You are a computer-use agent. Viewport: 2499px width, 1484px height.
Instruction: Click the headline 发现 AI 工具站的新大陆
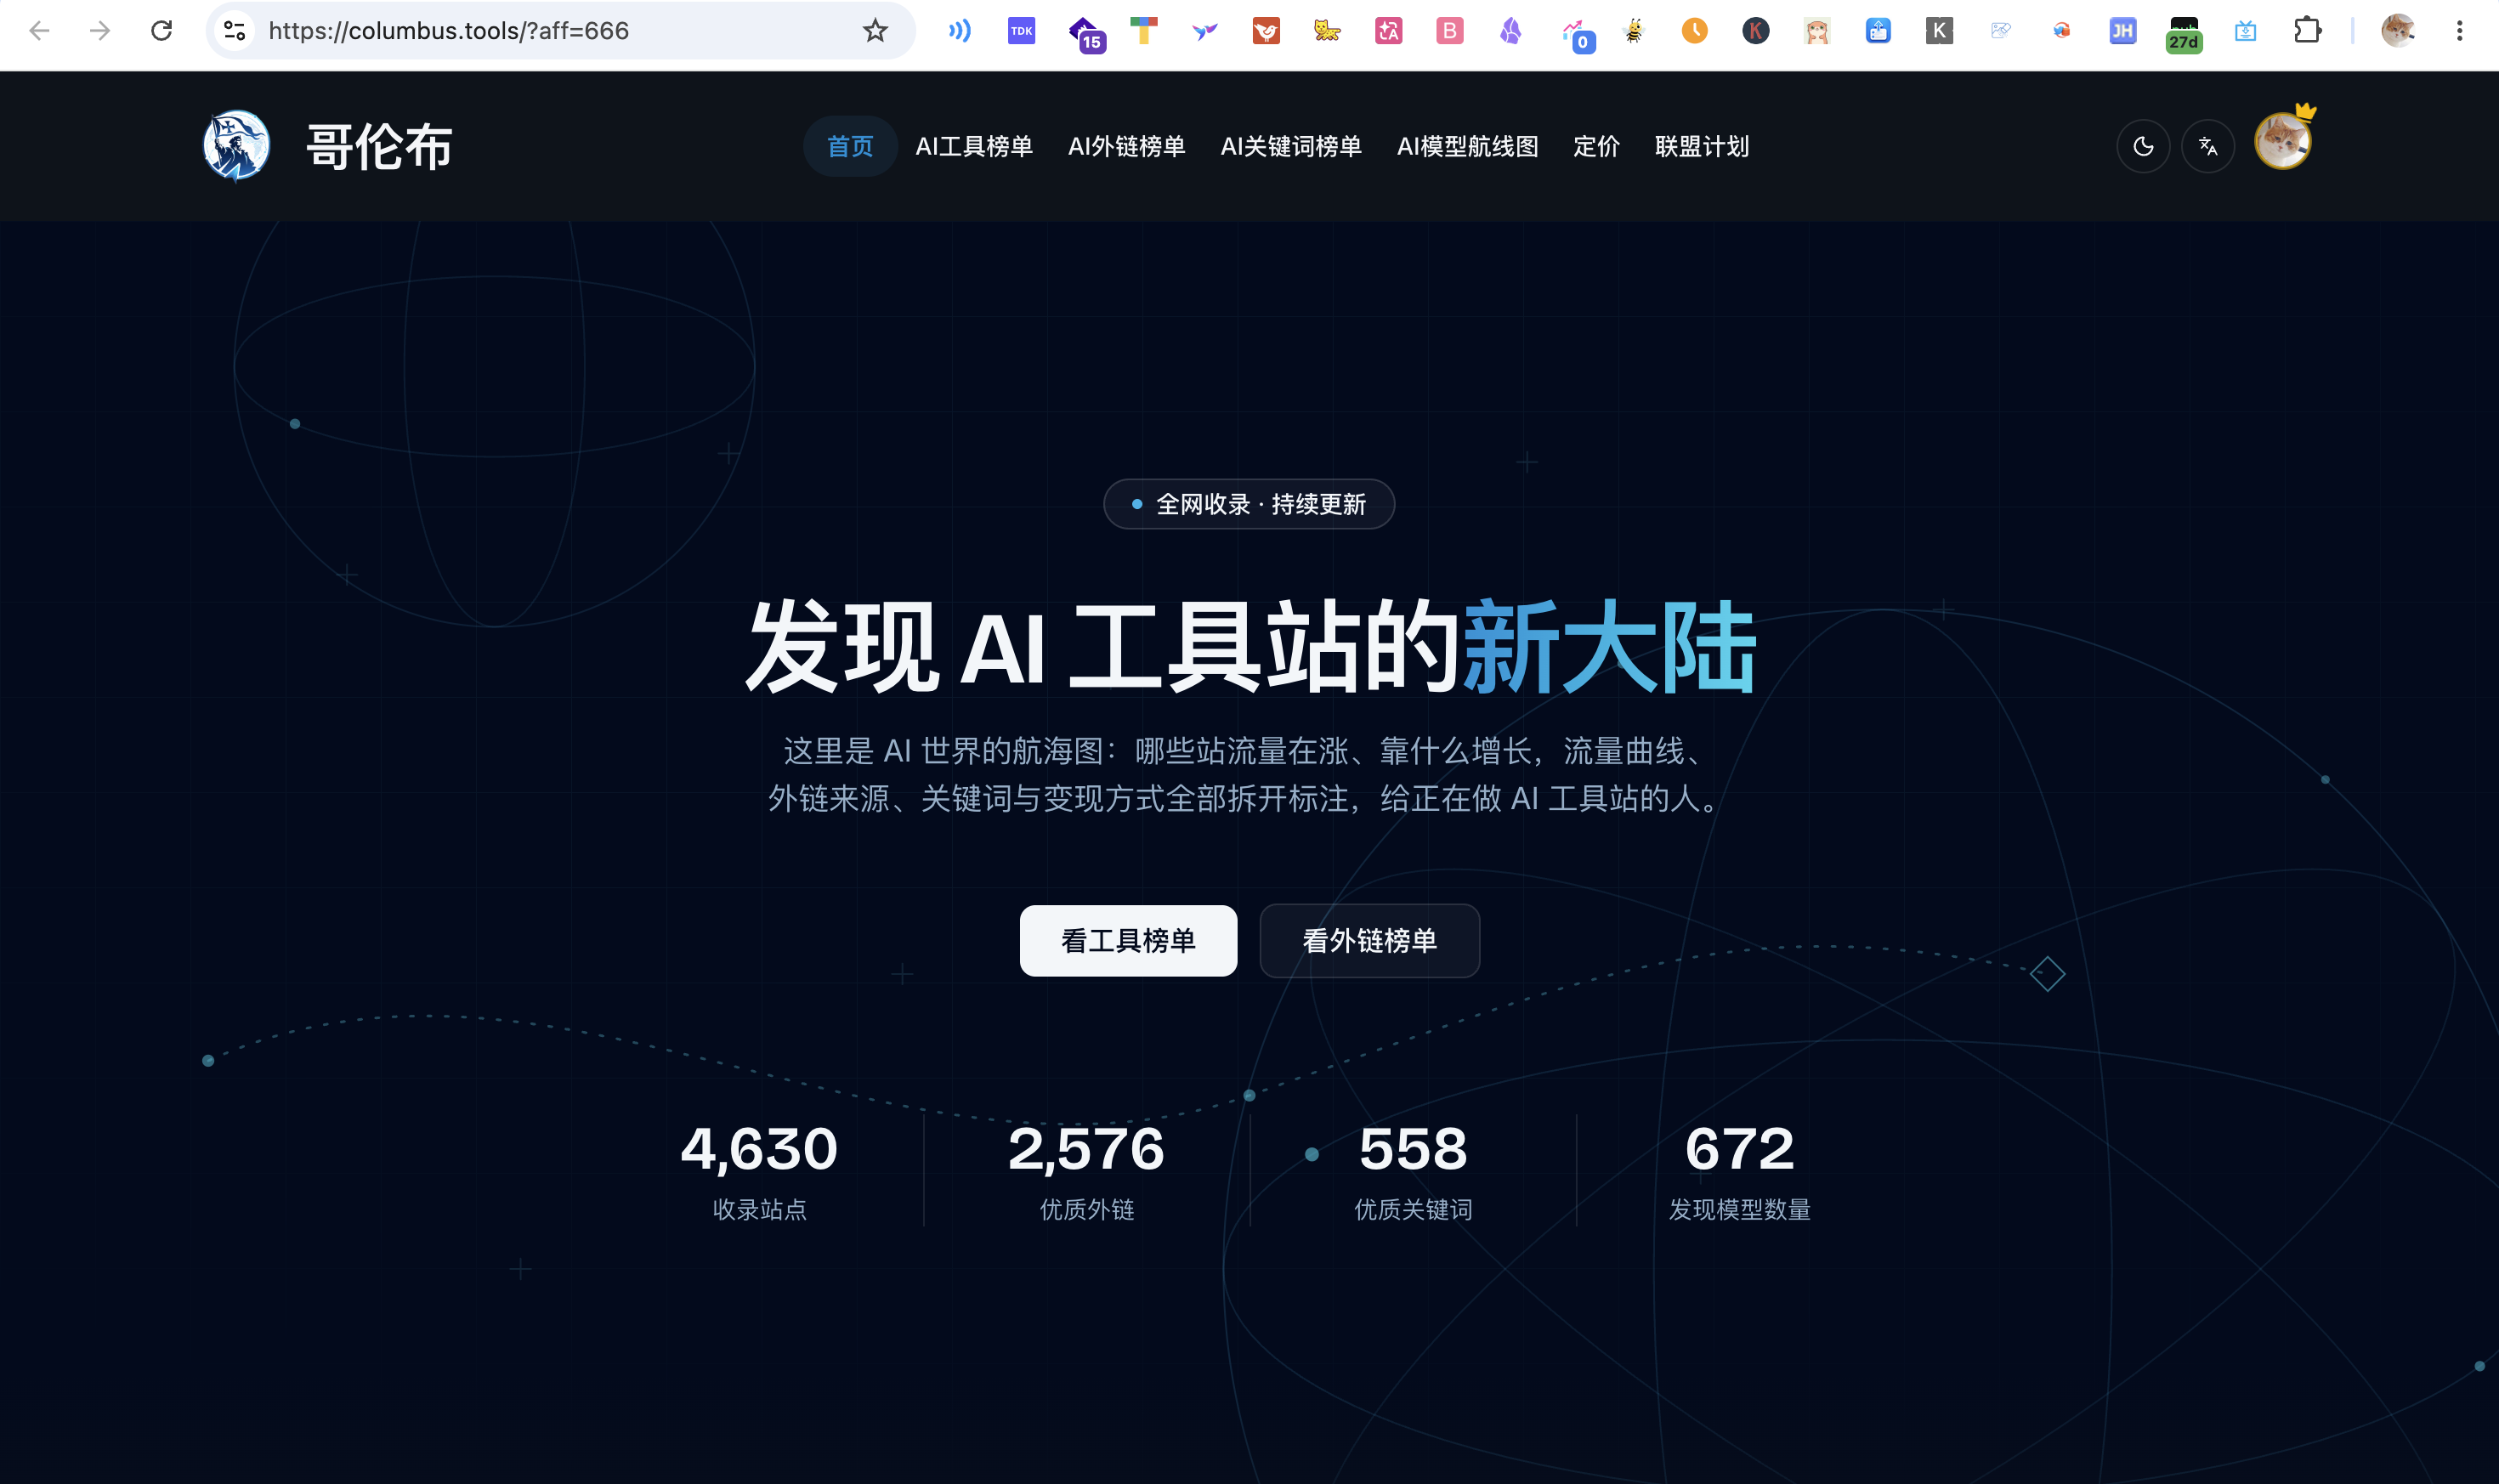click(1250, 647)
